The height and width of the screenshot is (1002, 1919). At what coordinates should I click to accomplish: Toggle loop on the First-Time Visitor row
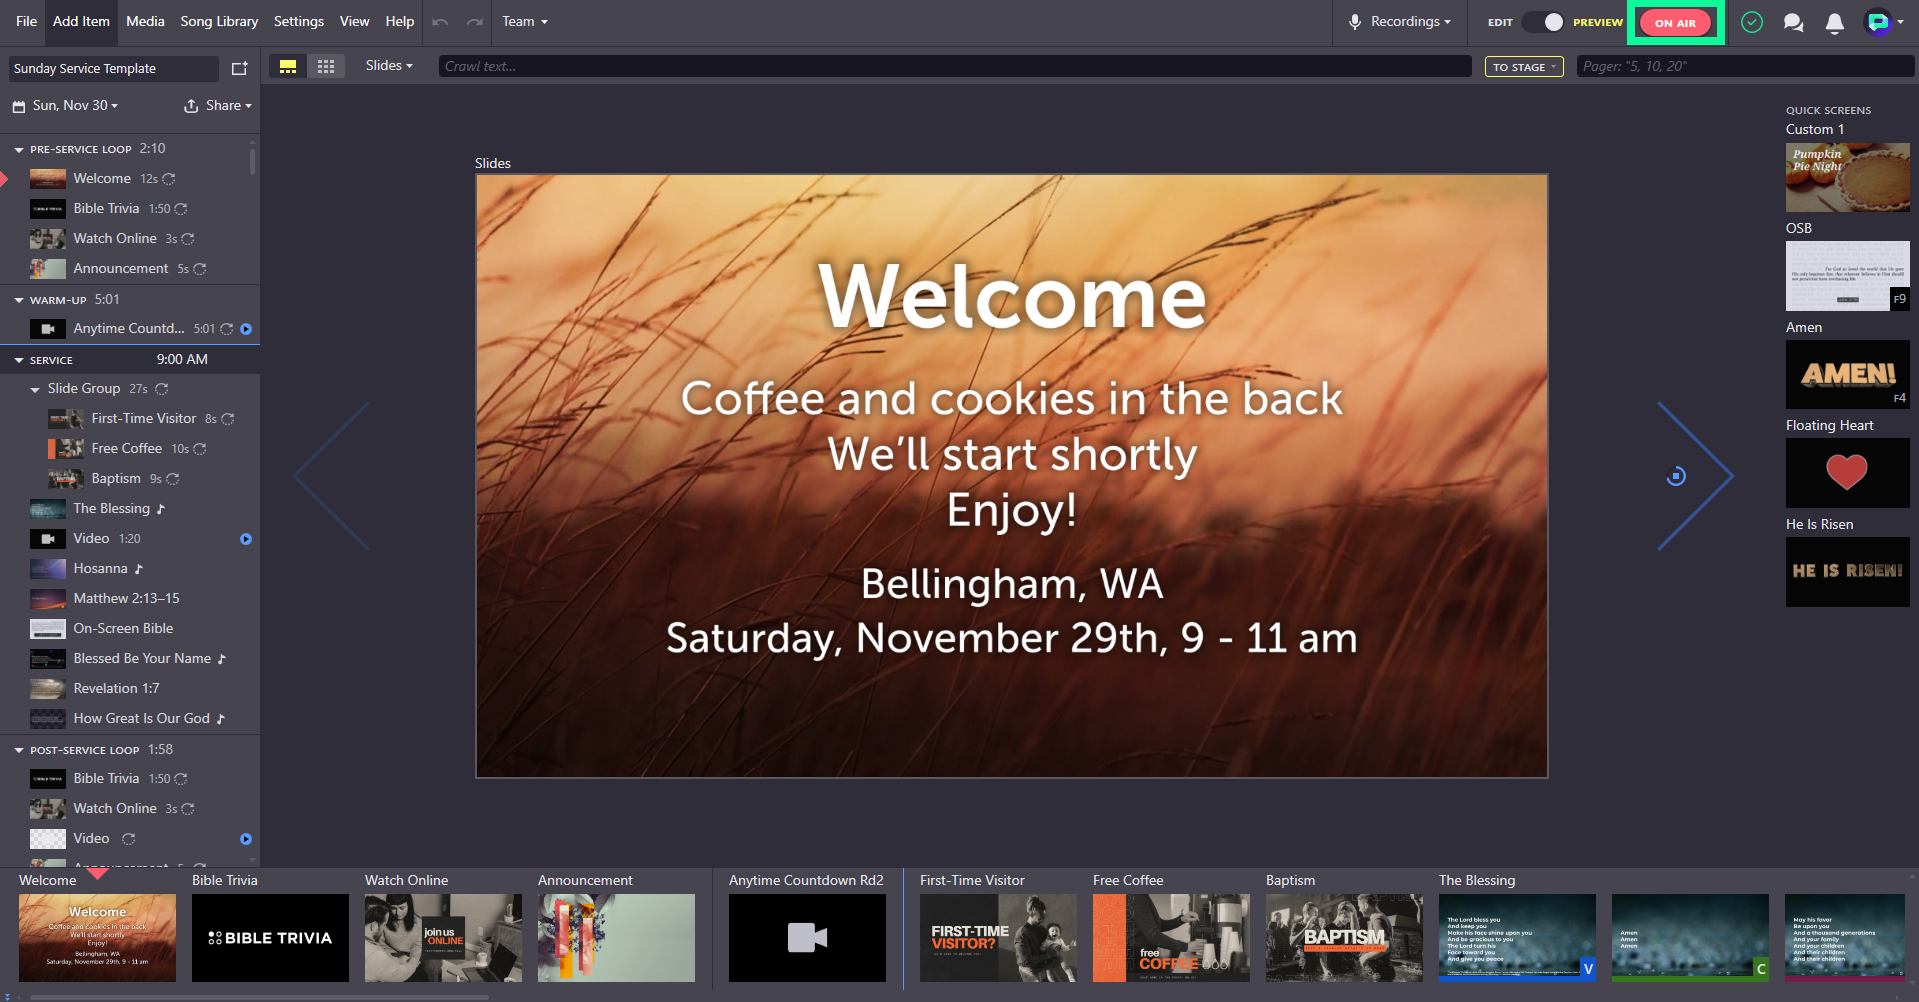point(228,419)
